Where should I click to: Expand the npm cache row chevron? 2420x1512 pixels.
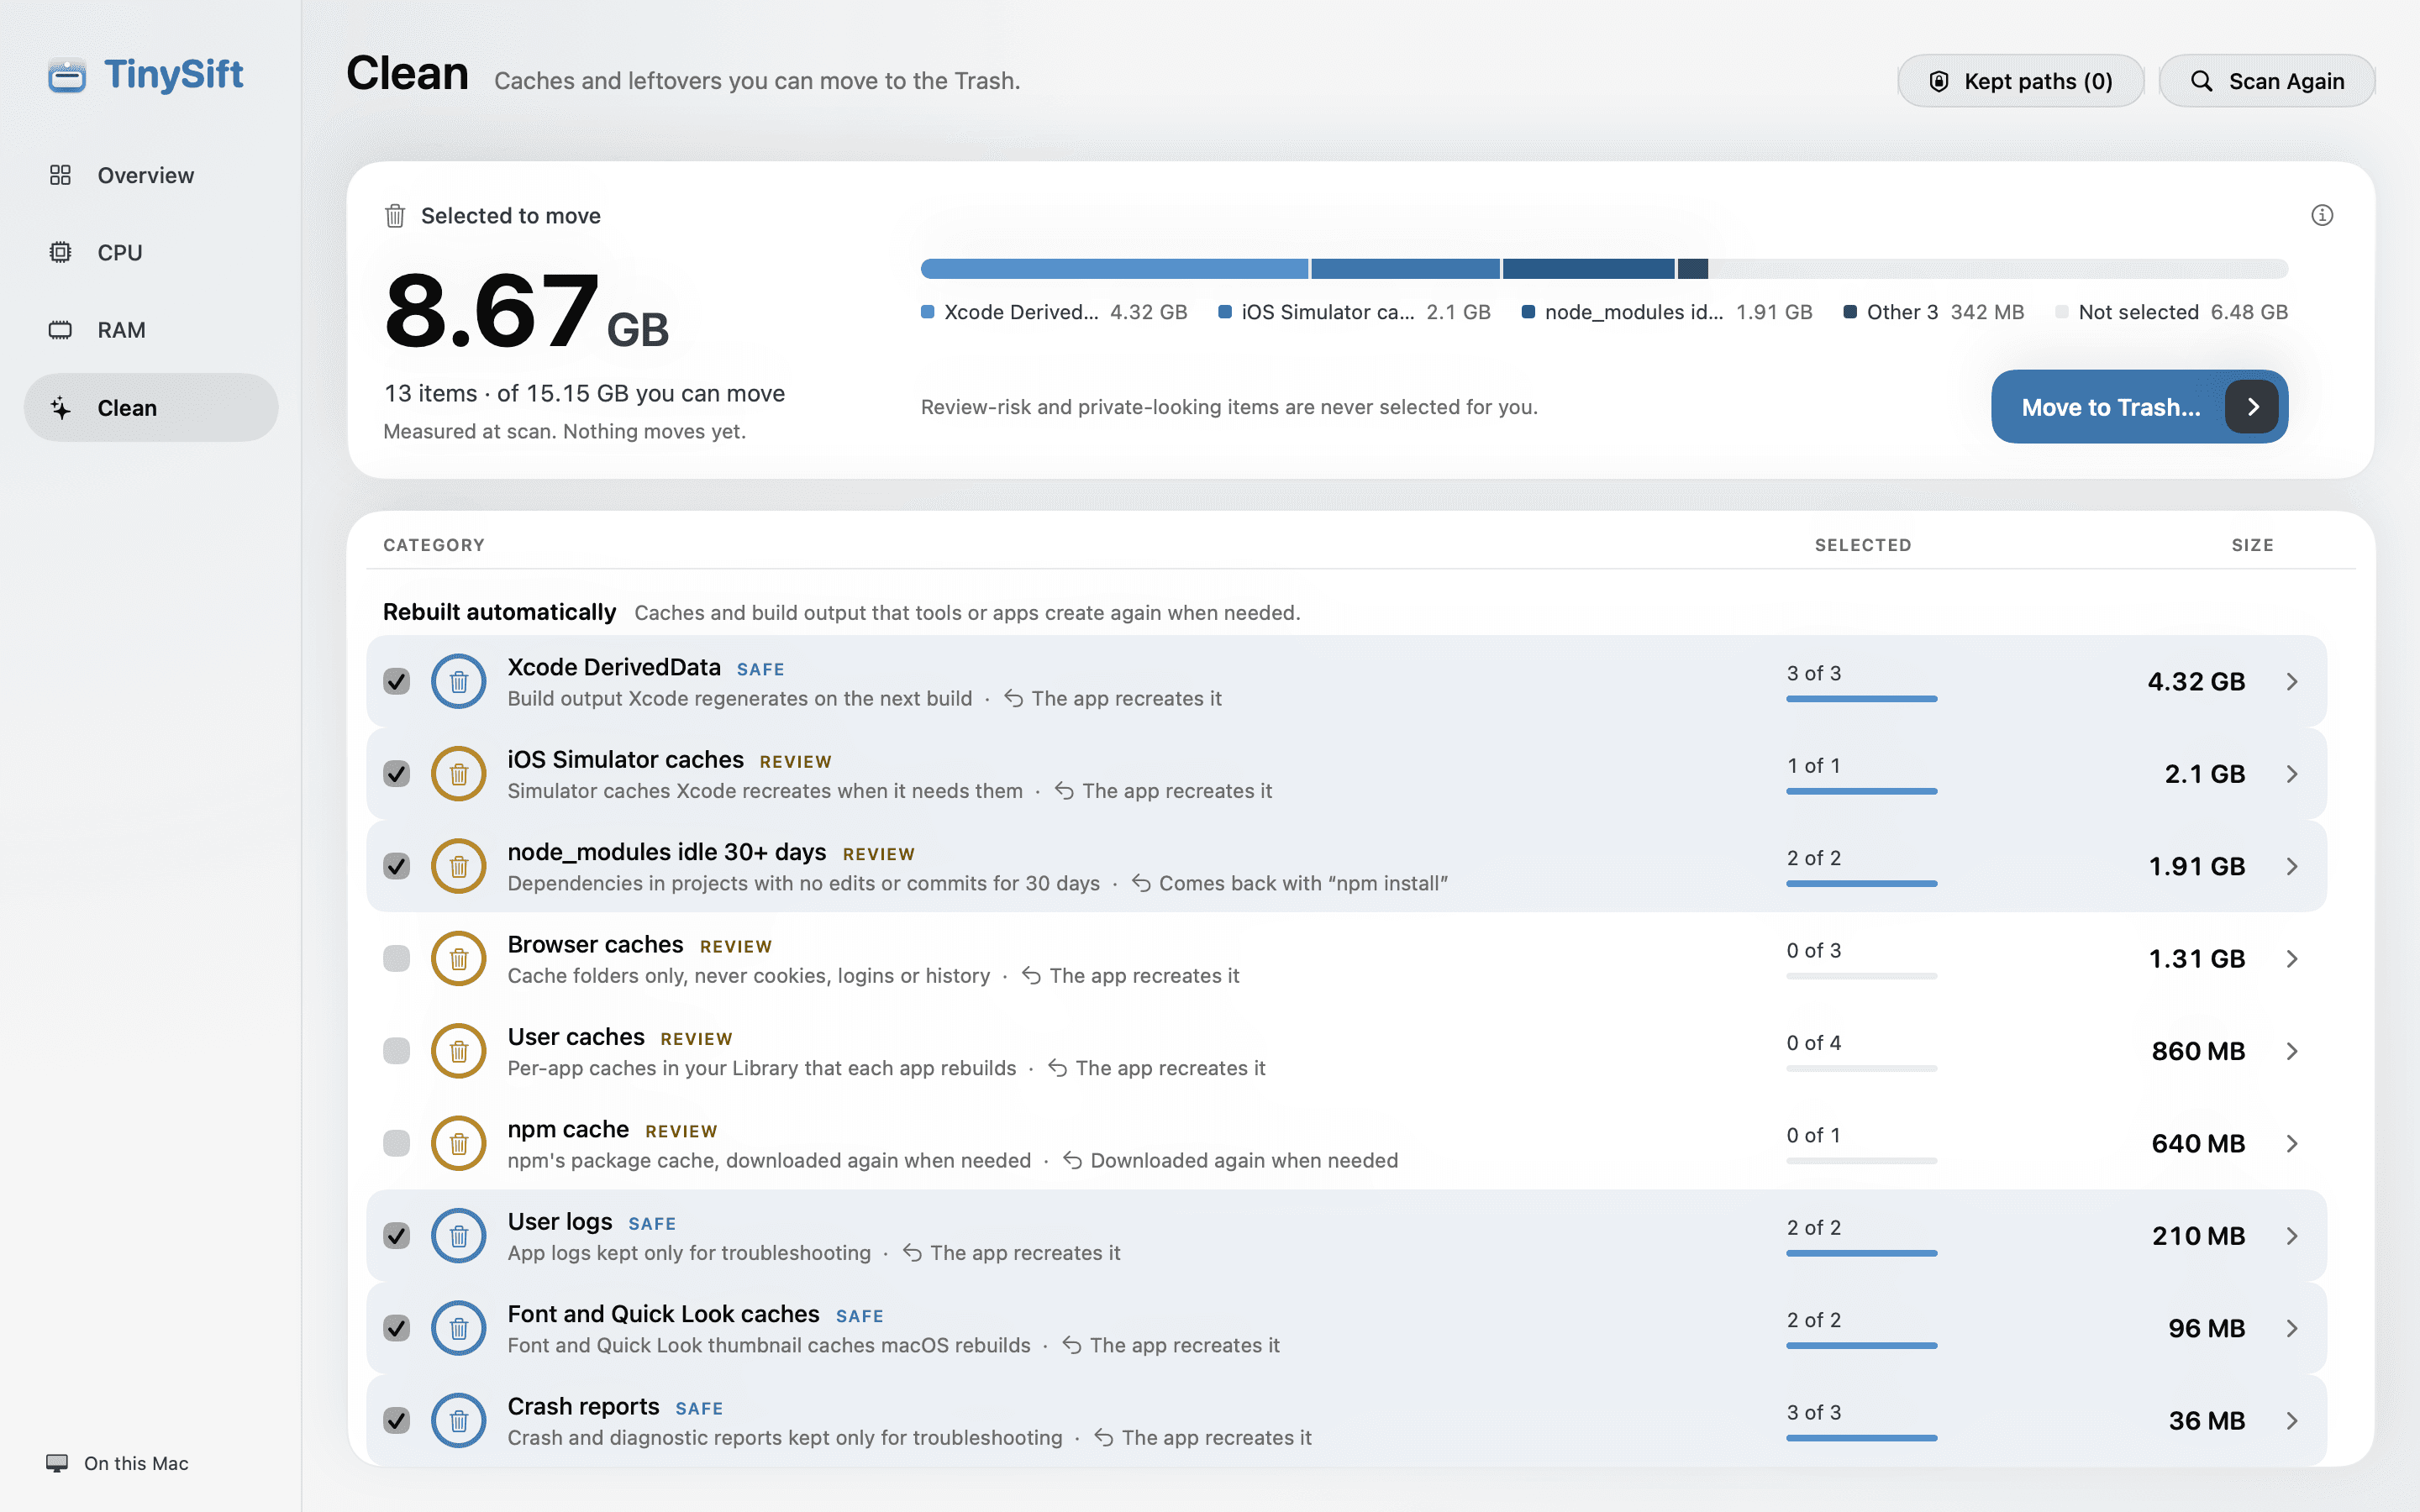pyautogui.click(x=2292, y=1143)
